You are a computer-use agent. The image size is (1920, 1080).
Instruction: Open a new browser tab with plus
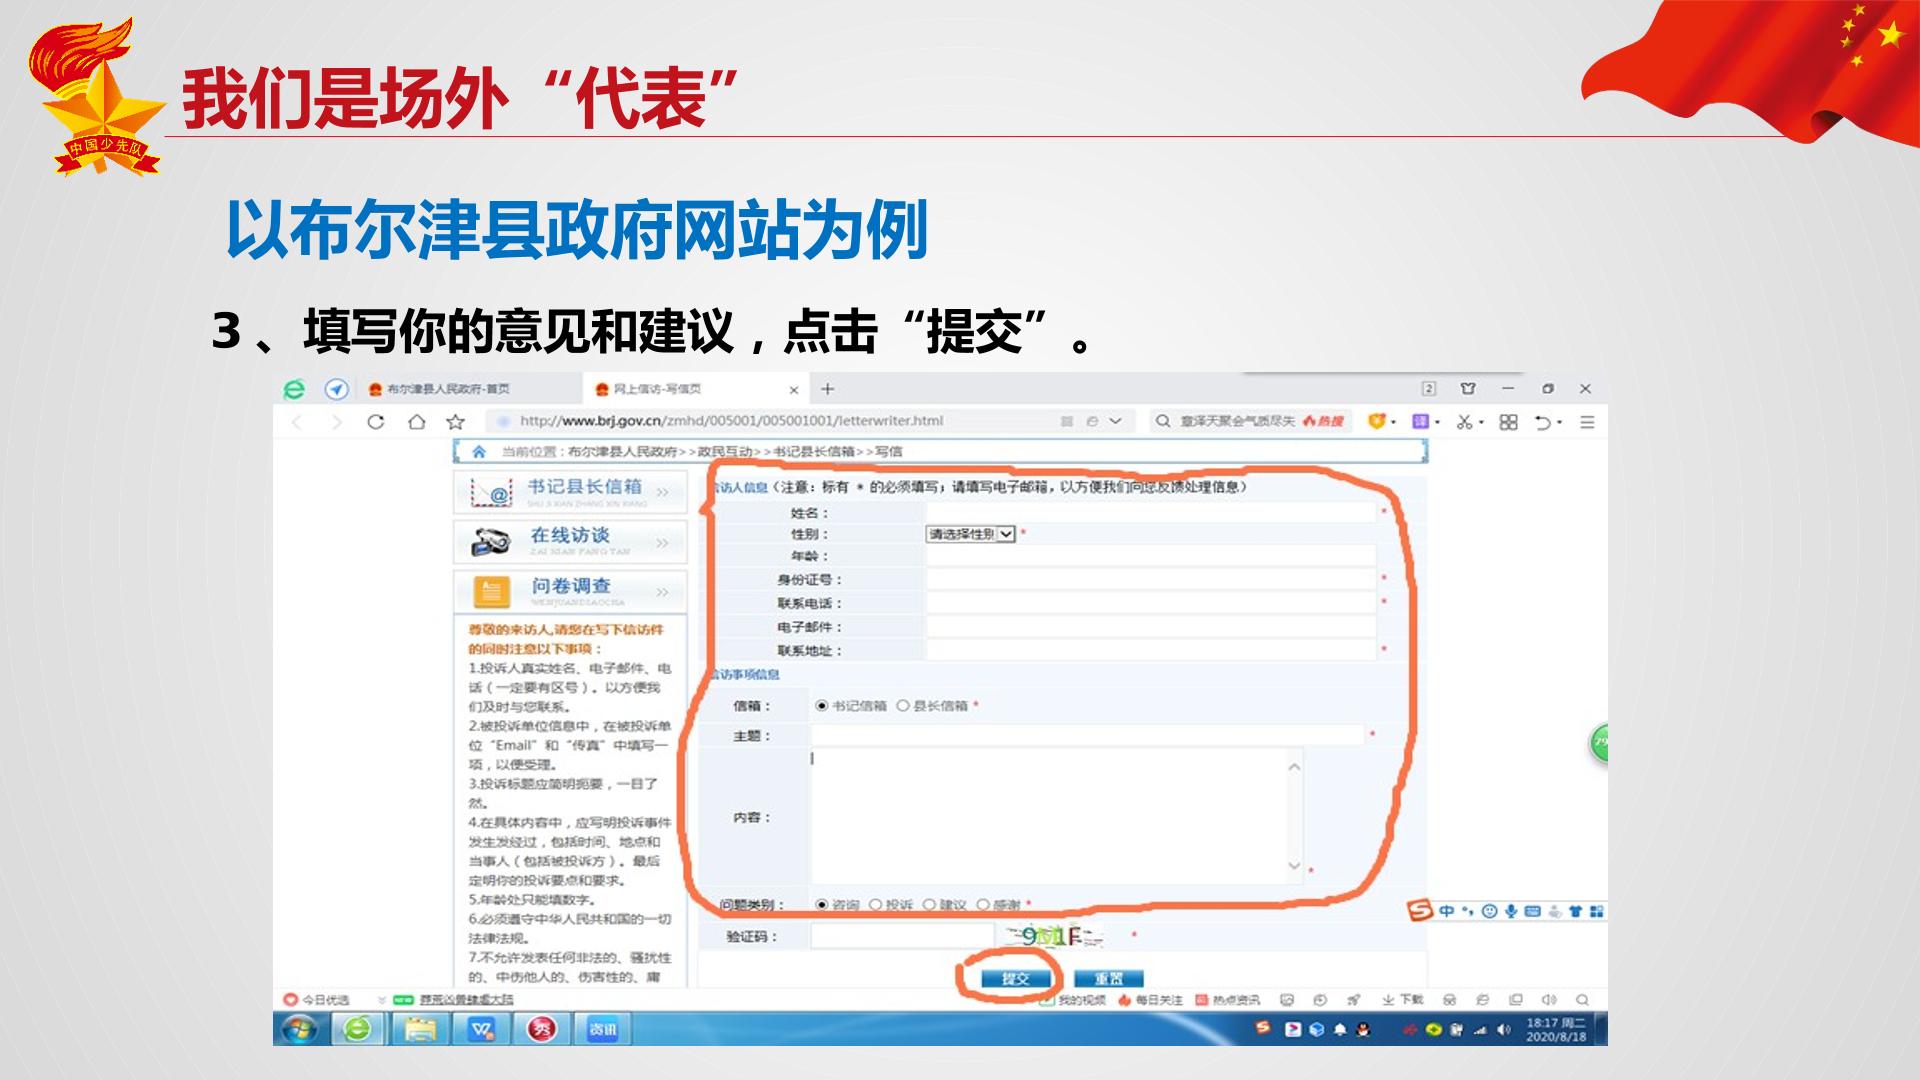(827, 389)
